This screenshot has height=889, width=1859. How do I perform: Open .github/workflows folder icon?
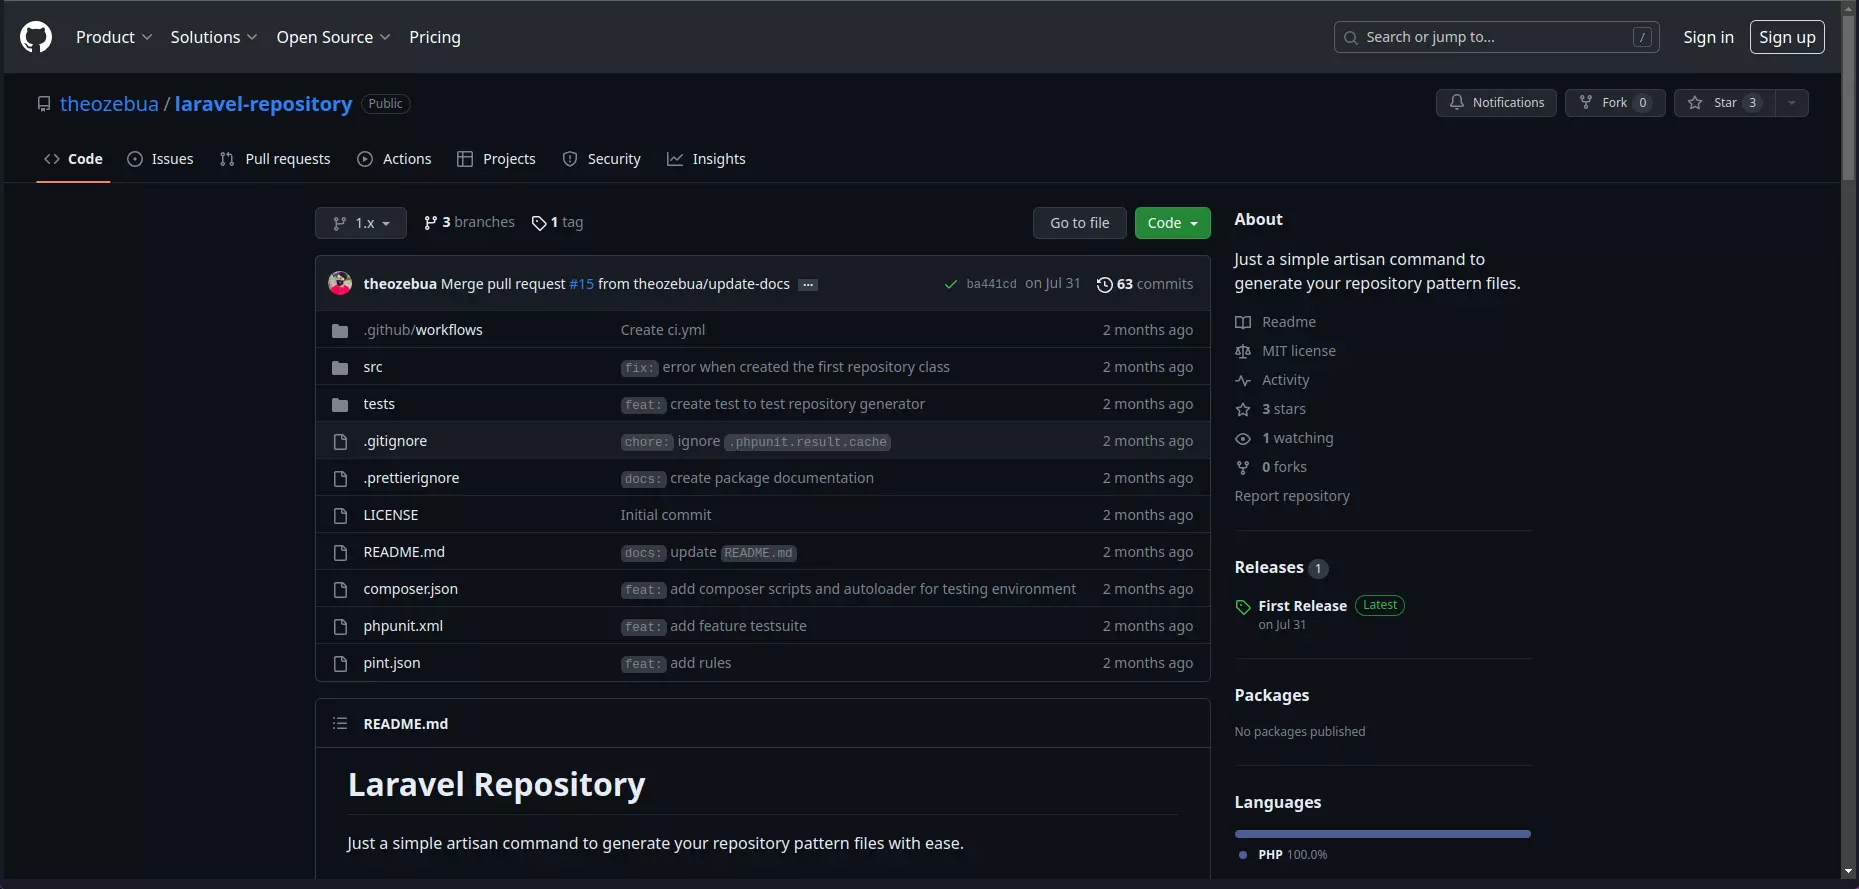(x=340, y=330)
